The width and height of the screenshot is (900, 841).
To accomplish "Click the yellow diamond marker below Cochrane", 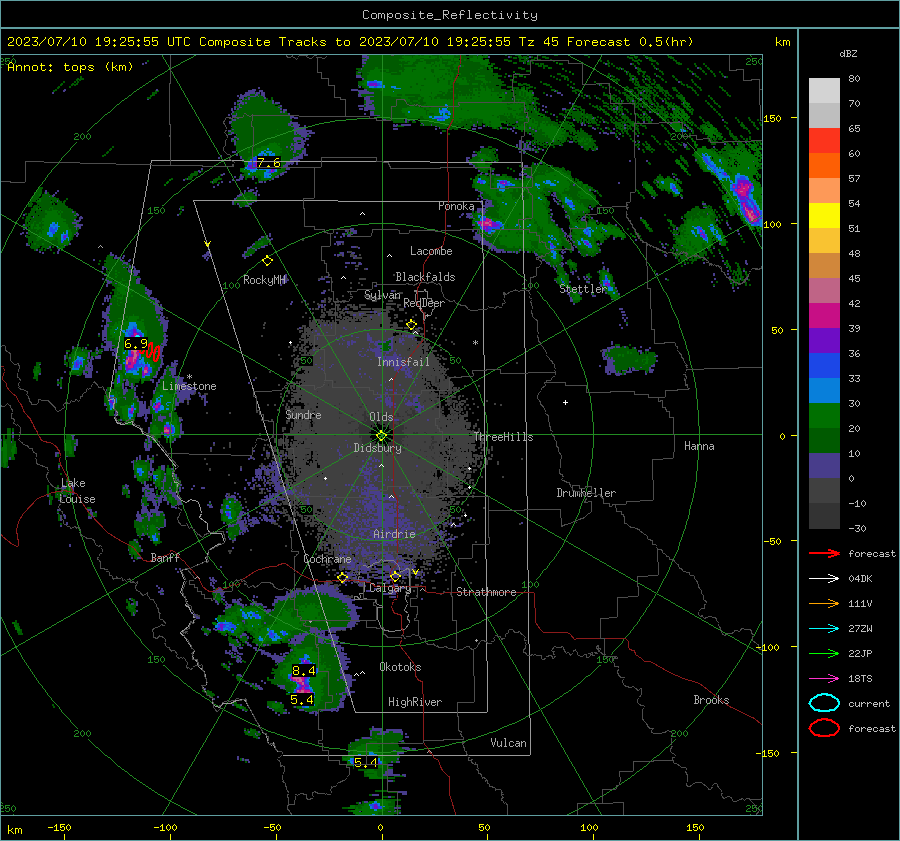I will pos(343,578).
